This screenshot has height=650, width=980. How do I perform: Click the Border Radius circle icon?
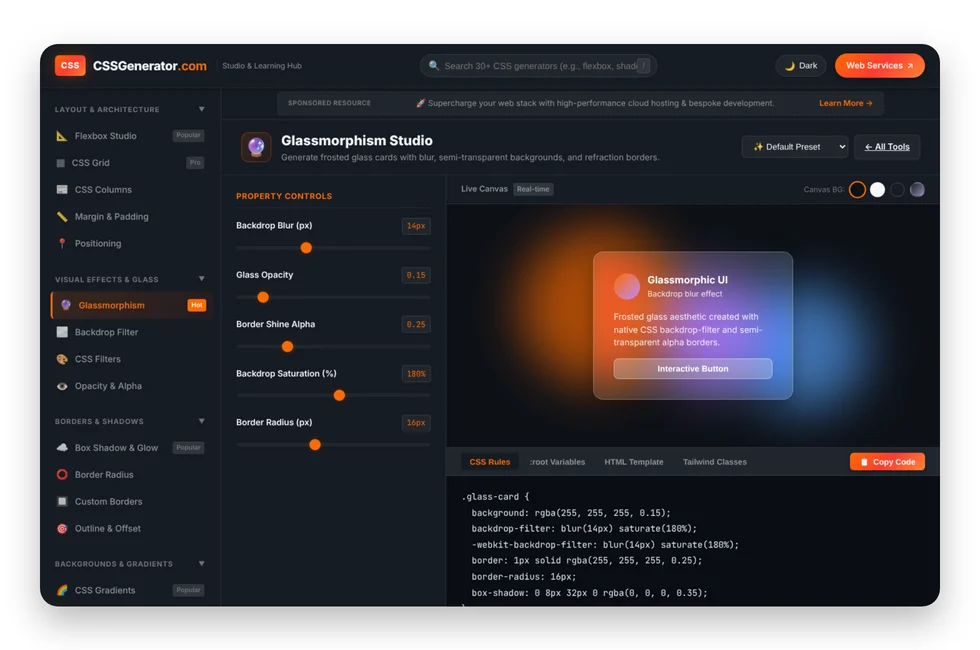coord(62,474)
